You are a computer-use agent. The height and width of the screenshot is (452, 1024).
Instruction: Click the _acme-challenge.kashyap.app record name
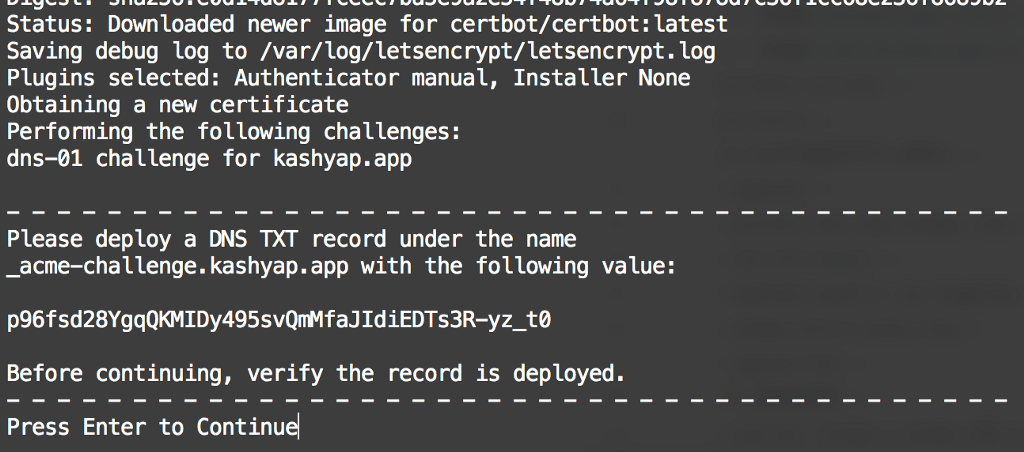[177, 267]
